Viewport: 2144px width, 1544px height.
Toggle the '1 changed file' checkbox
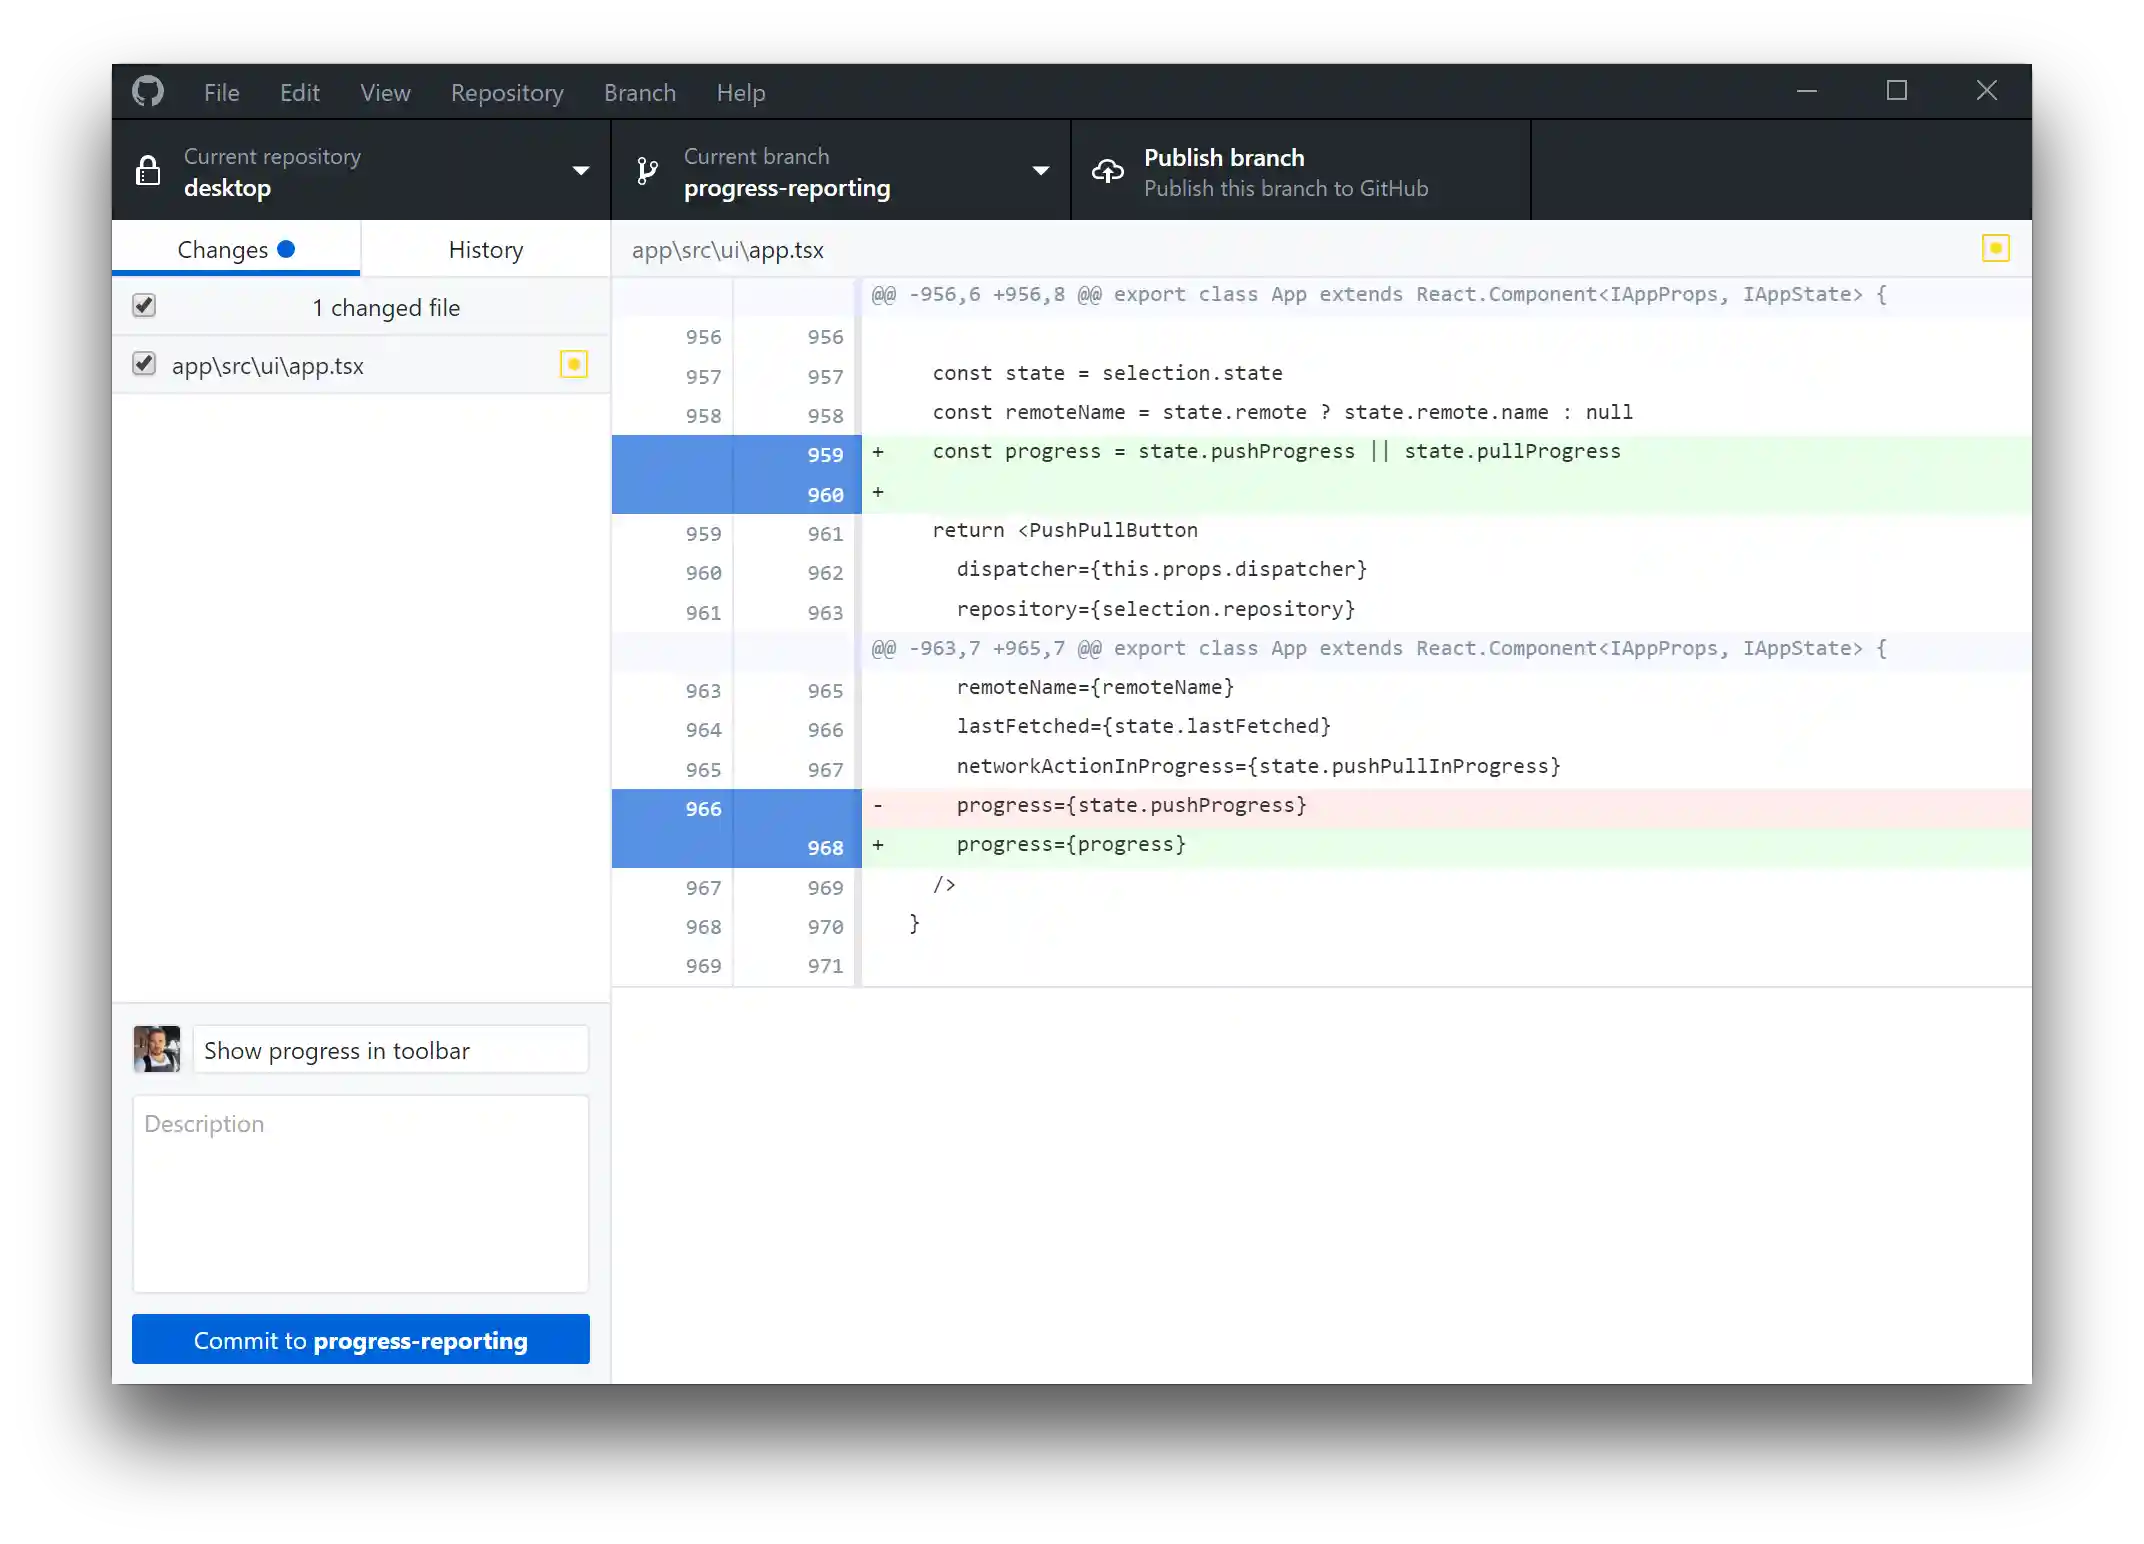click(143, 305)
